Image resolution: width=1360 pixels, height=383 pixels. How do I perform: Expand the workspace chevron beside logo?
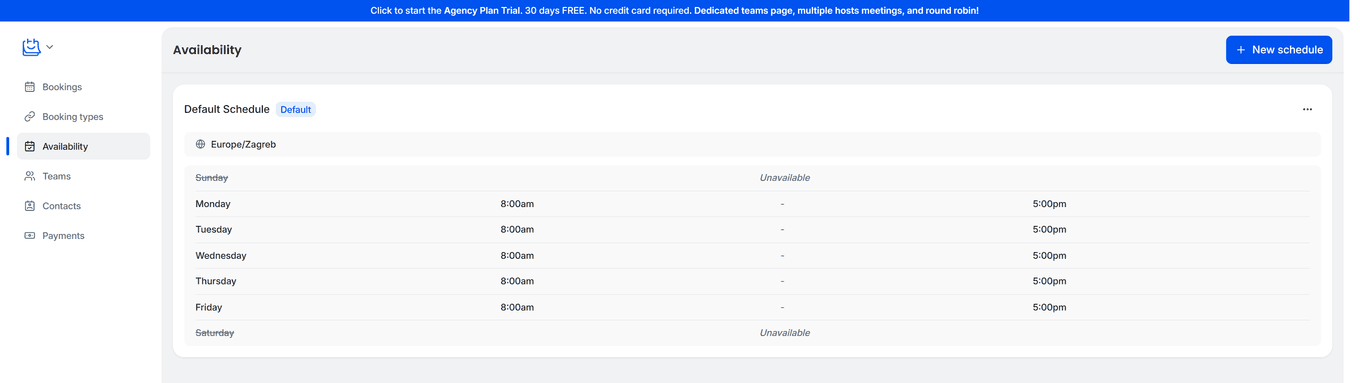coord(50,47)
